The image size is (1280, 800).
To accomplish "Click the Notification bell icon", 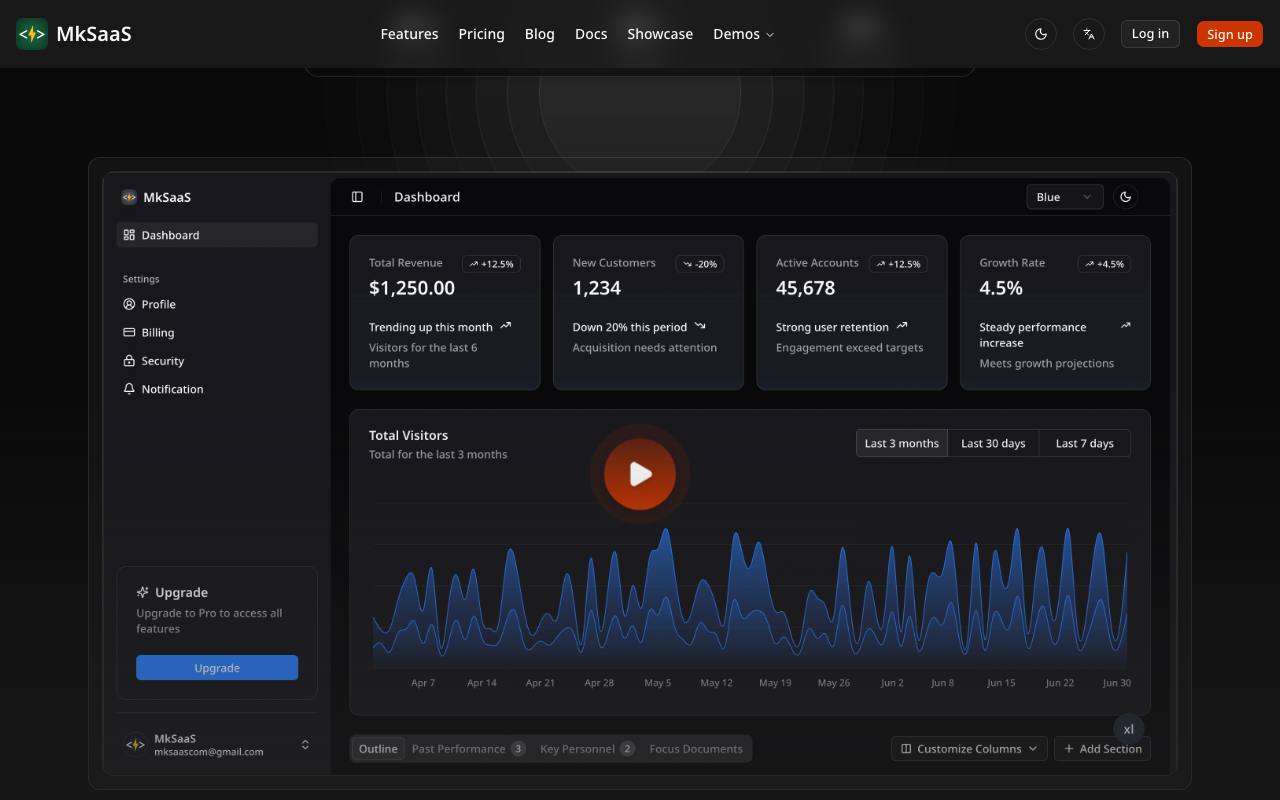I will (x=129, y=389).
